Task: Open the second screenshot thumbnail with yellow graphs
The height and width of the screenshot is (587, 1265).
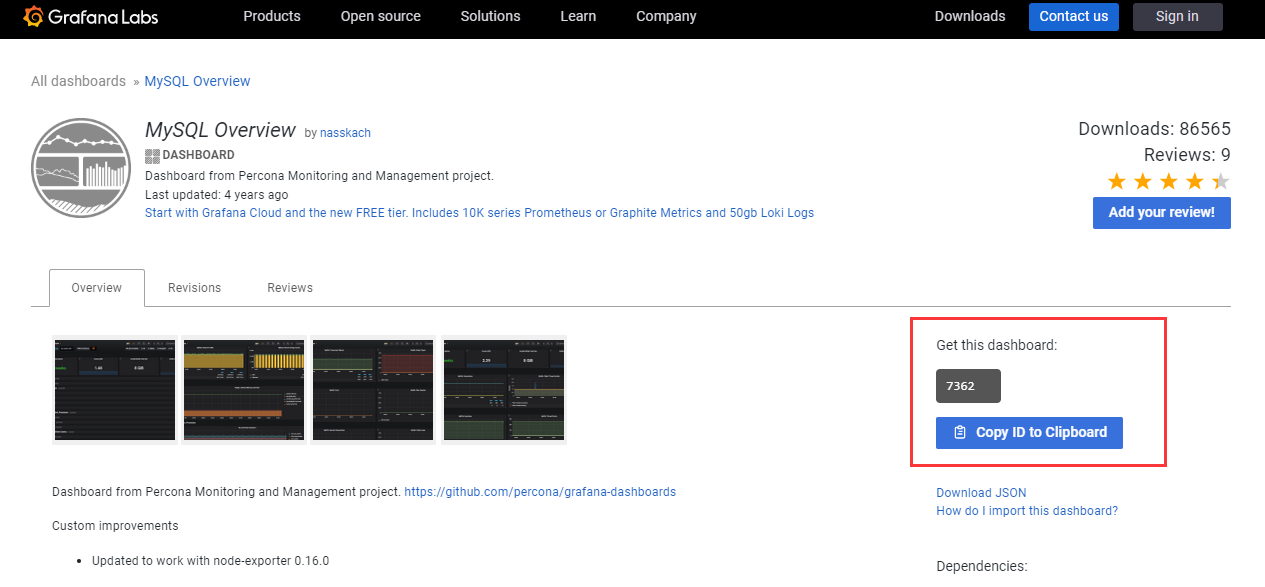Action: pyautogui.click(x=245, y=389)
